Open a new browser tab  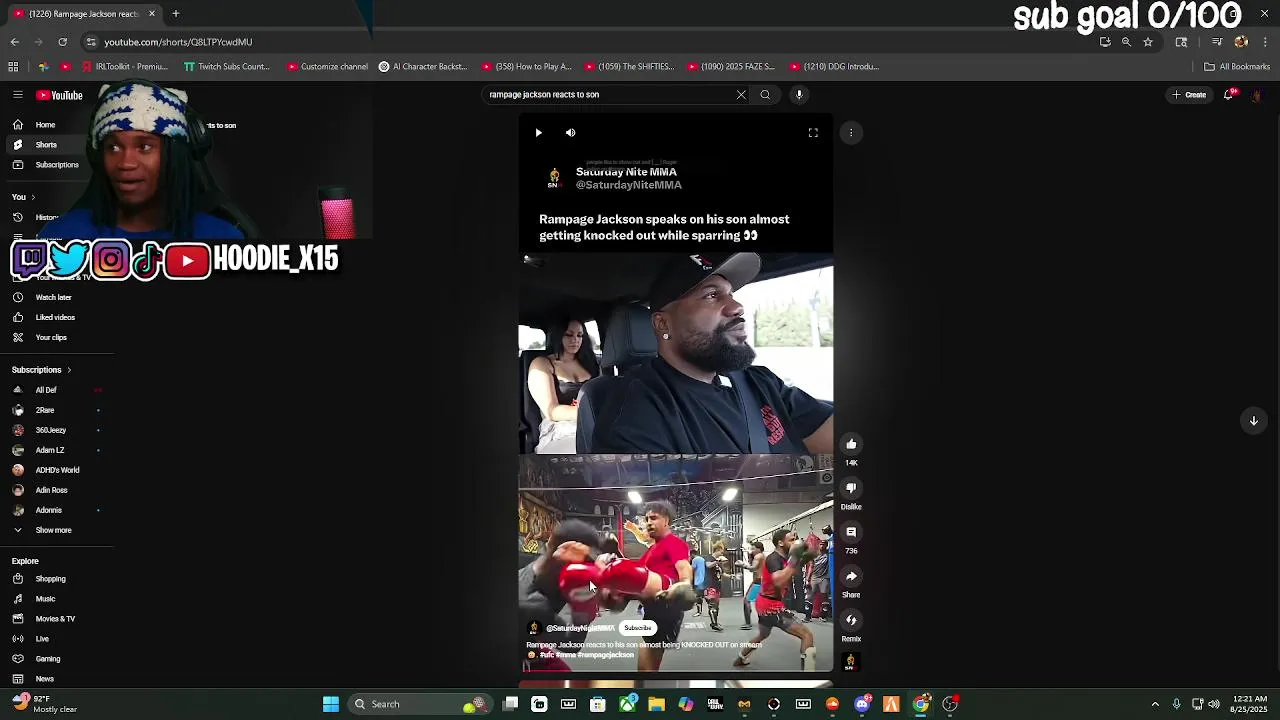(x=175, y=14)
